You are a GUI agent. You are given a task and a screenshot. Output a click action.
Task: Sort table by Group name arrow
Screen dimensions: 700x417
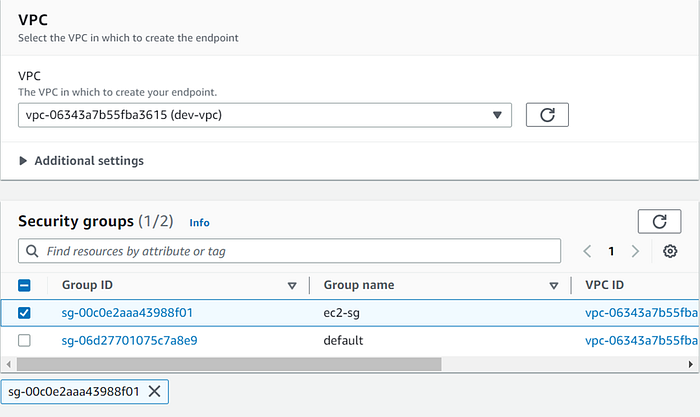[x=553, y=286]
